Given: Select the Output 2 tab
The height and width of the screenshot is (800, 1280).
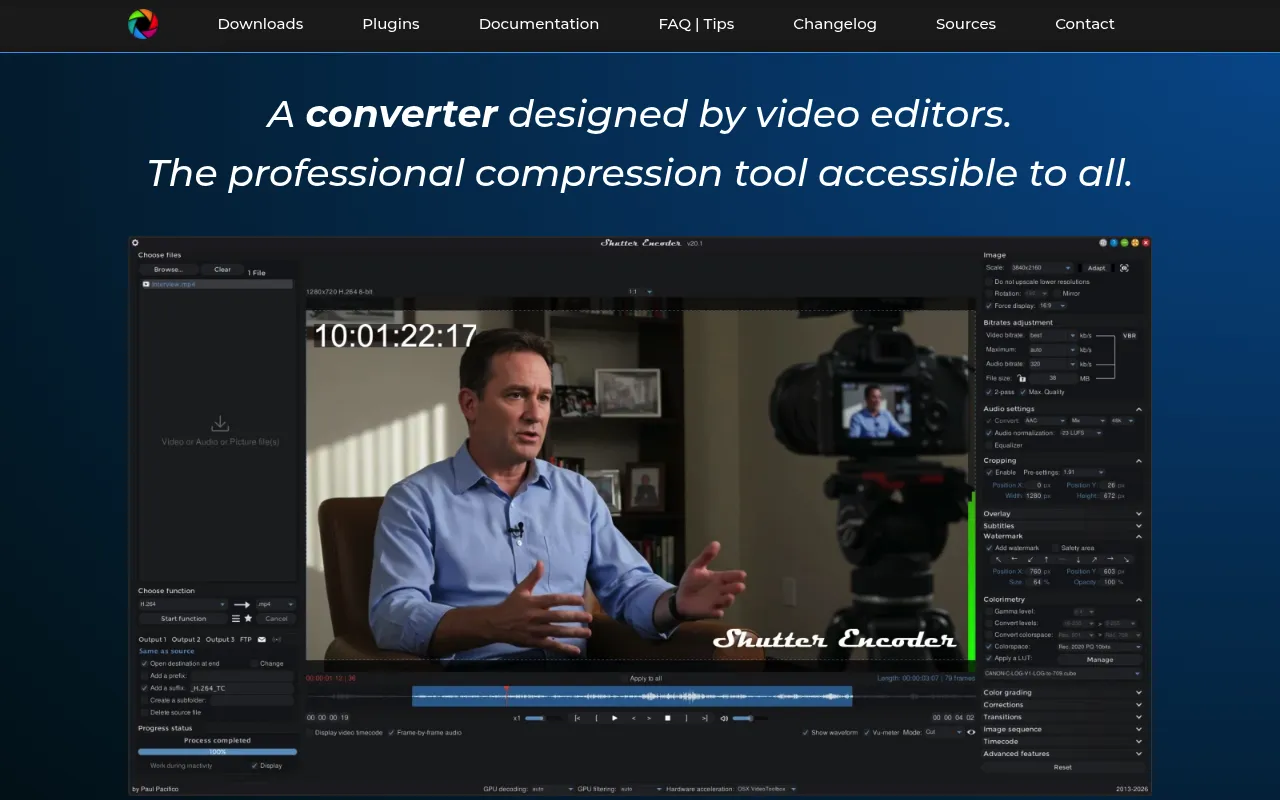Looking at the screenshot, I should [x=186, y=639].
